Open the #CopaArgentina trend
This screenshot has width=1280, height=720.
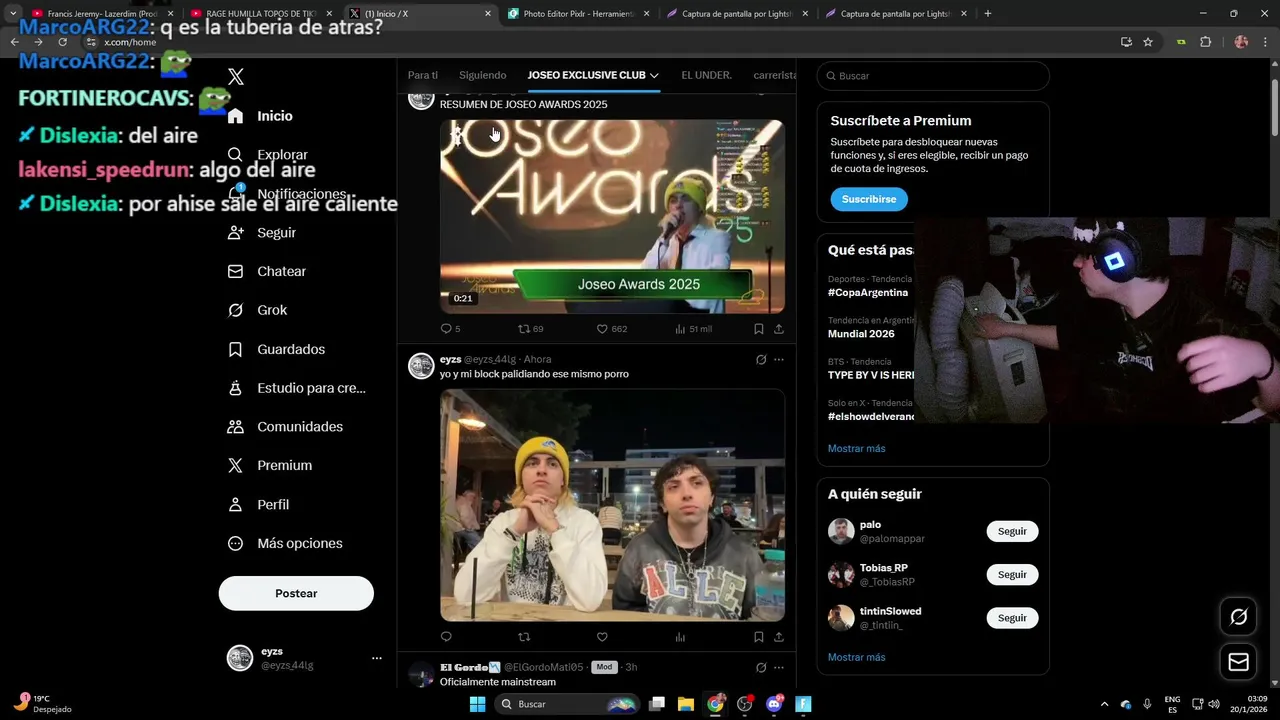868,293
